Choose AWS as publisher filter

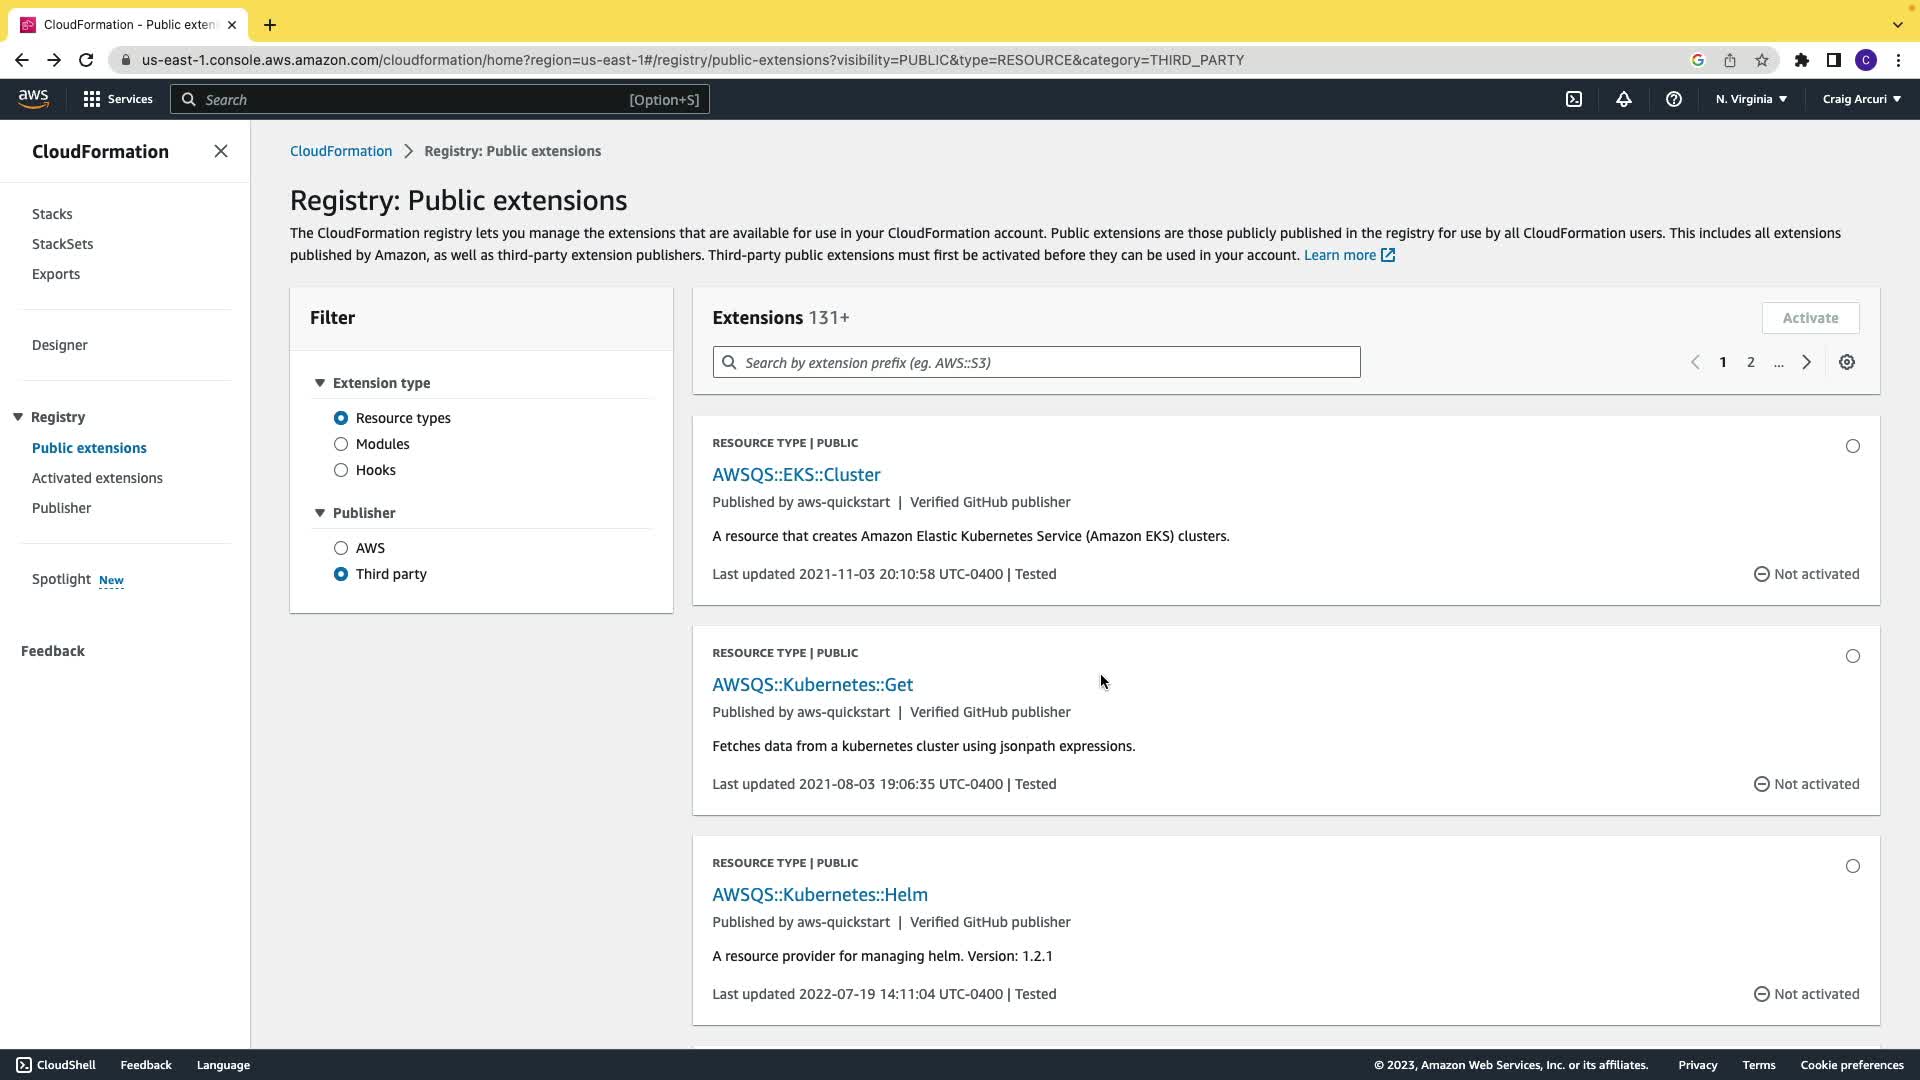(x=341, y=548)
